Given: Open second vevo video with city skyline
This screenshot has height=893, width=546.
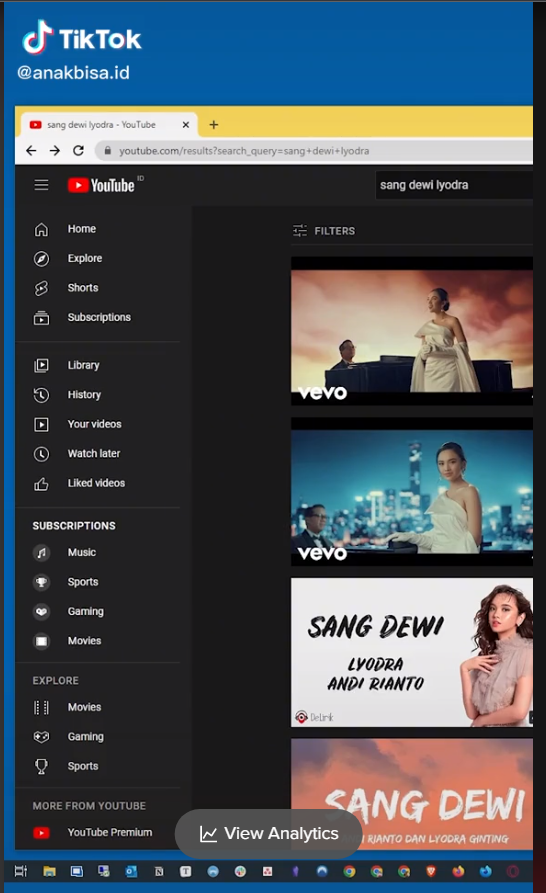Looking at the screenshot, I should (412, 492).
